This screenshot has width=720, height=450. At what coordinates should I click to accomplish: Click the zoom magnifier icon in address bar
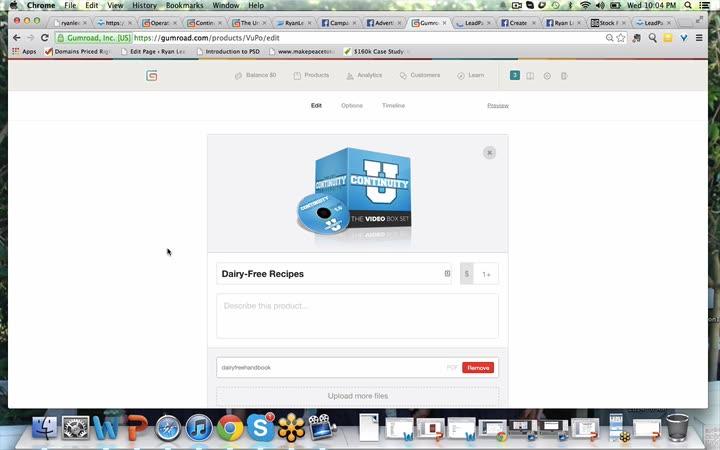tap(609, 38)
